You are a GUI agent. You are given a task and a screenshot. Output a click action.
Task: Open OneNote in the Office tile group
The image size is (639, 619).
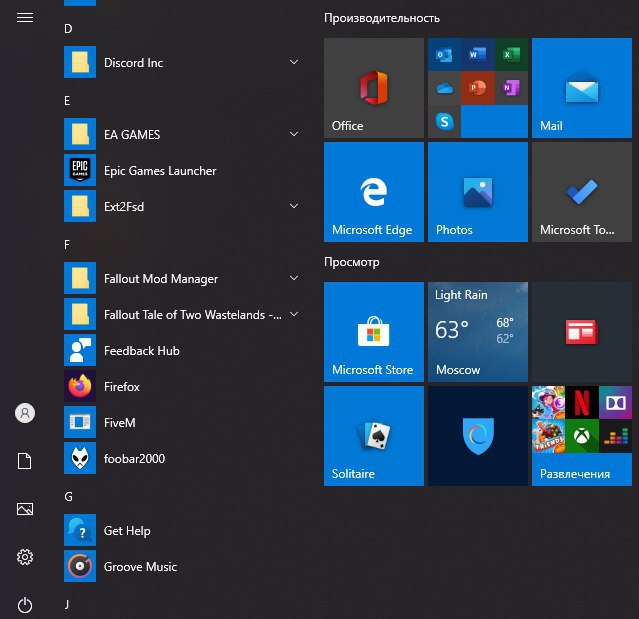click(x=511, y=88)
